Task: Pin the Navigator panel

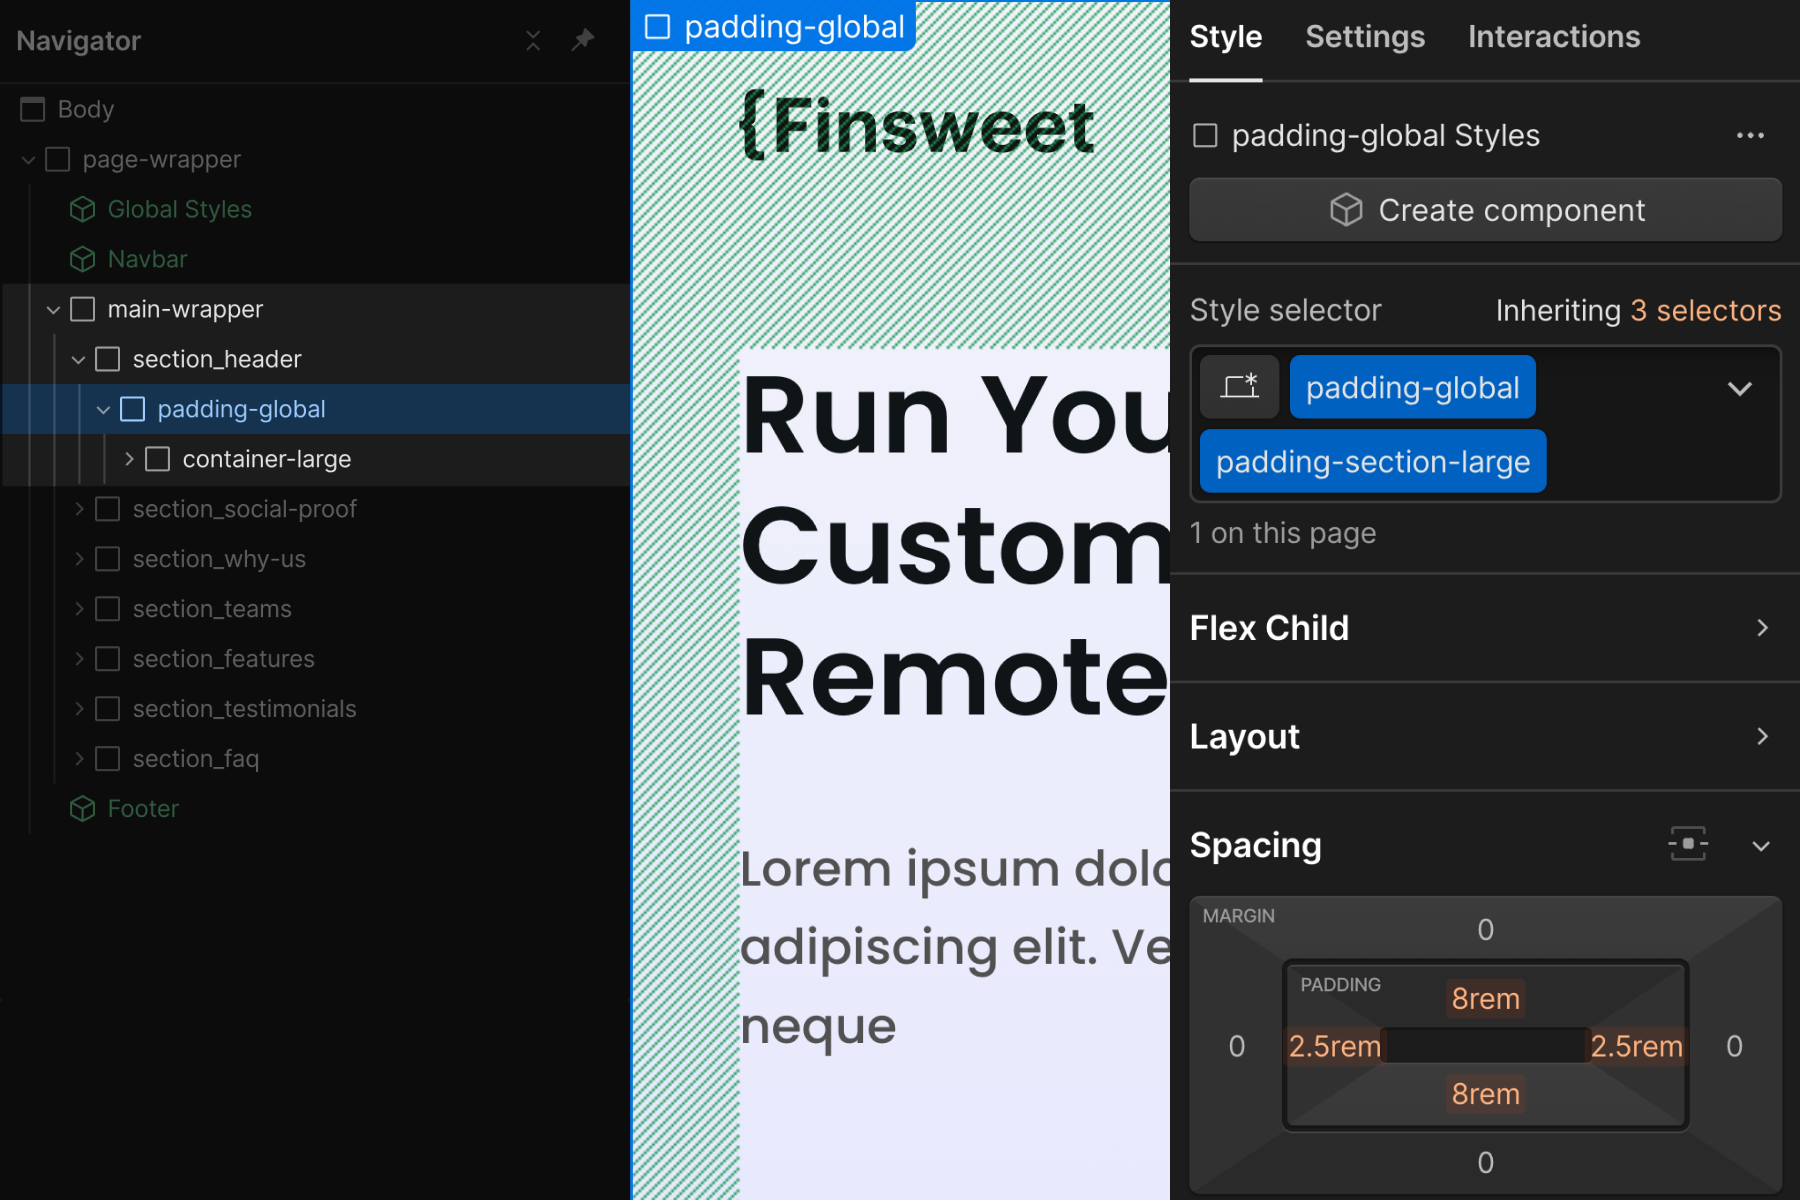Action: (x=583, y=40)
